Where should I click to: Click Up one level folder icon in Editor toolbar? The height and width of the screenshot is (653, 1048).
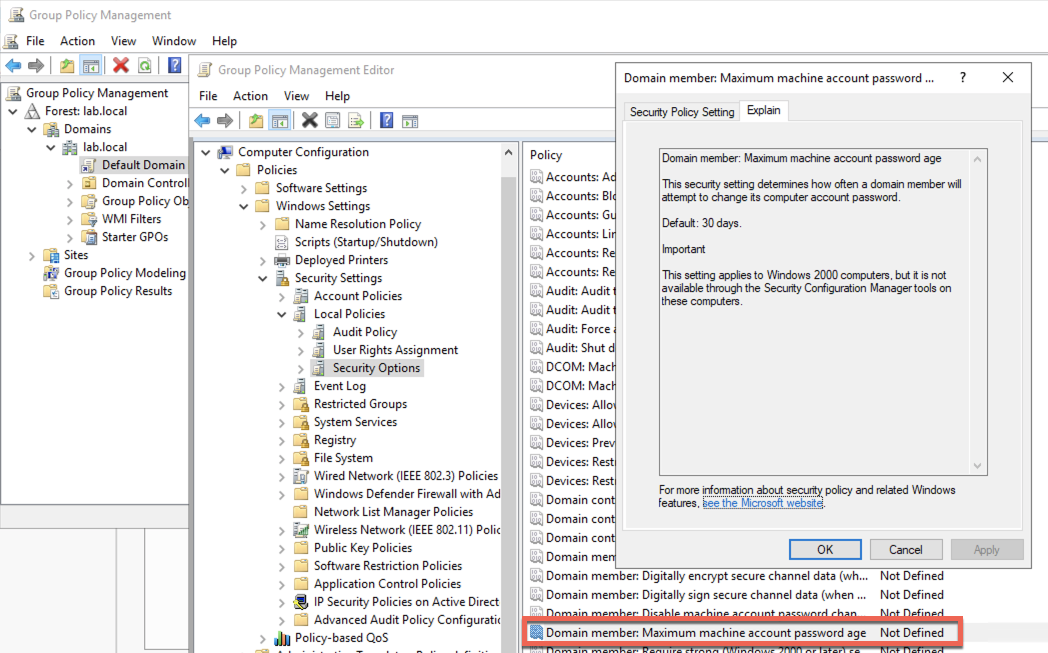(255, 120)
